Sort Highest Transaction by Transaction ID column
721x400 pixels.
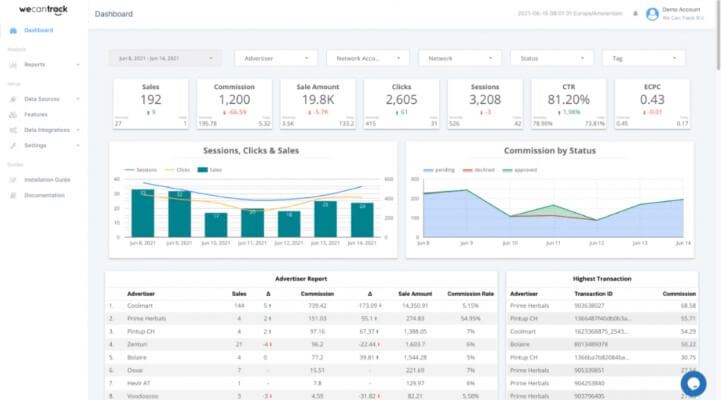coord(593,294)
